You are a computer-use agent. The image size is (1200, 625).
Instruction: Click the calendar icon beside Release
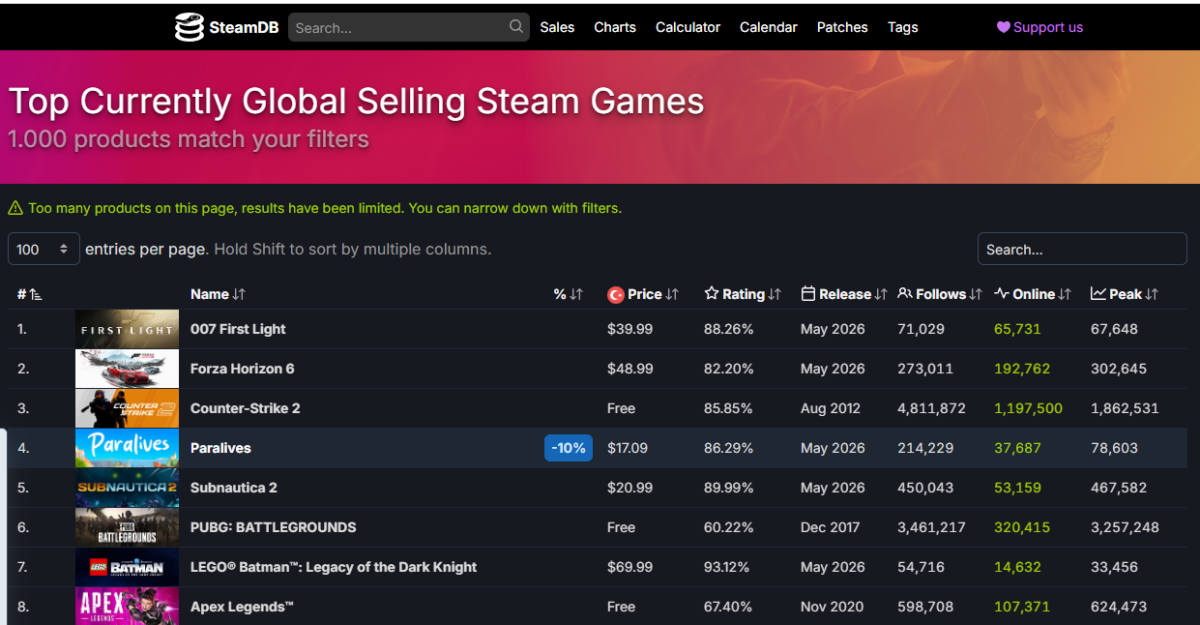[808, 294]
